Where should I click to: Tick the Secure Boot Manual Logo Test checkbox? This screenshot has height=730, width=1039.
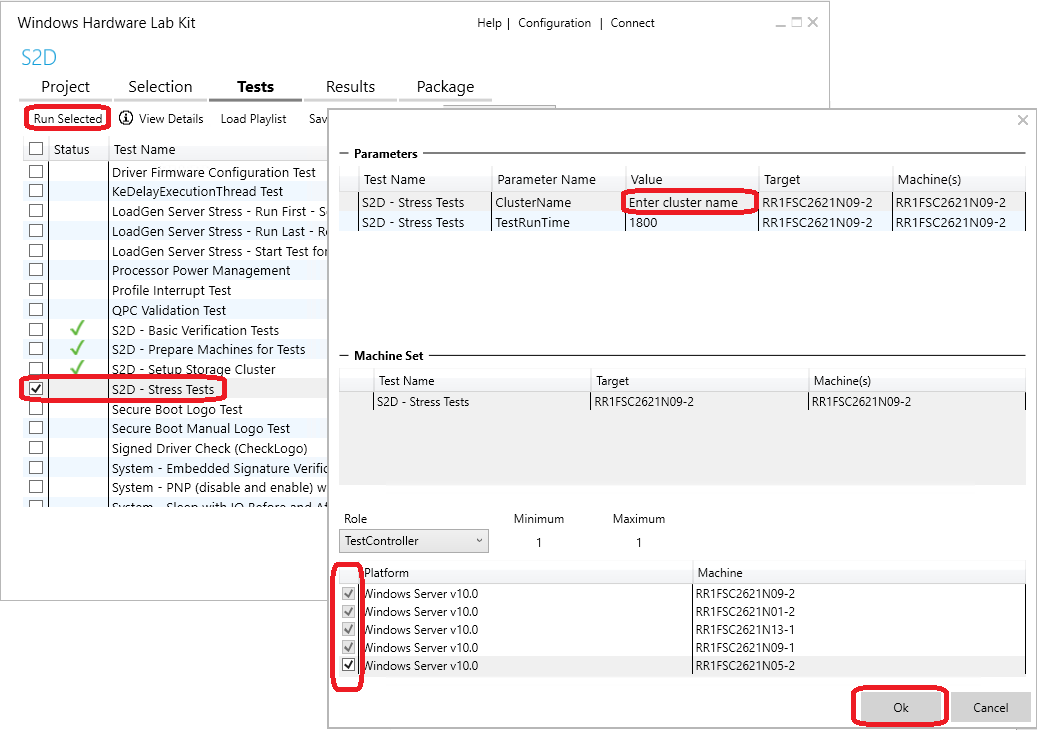pos(36,428)
